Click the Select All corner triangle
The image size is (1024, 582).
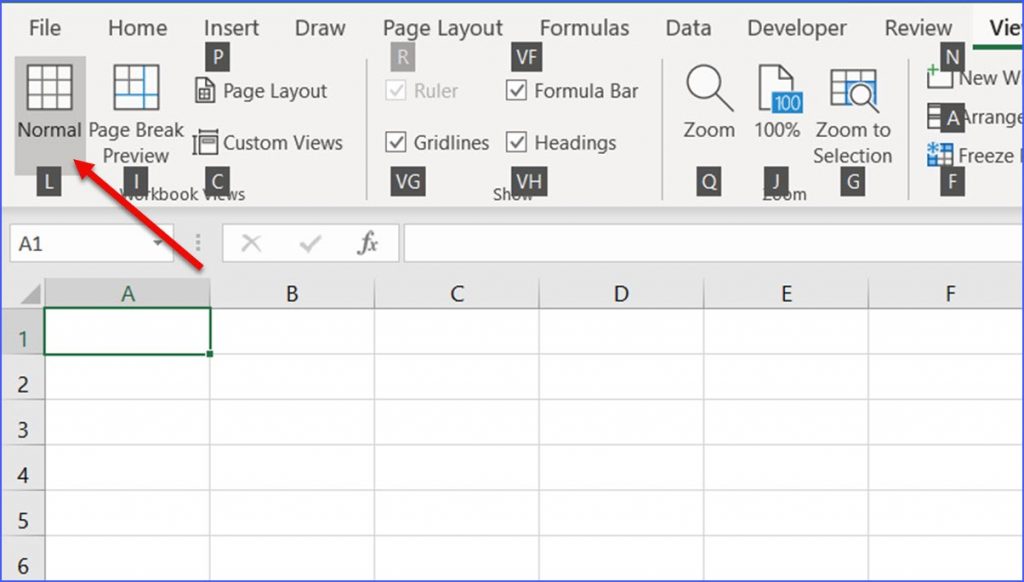point(30,295)
